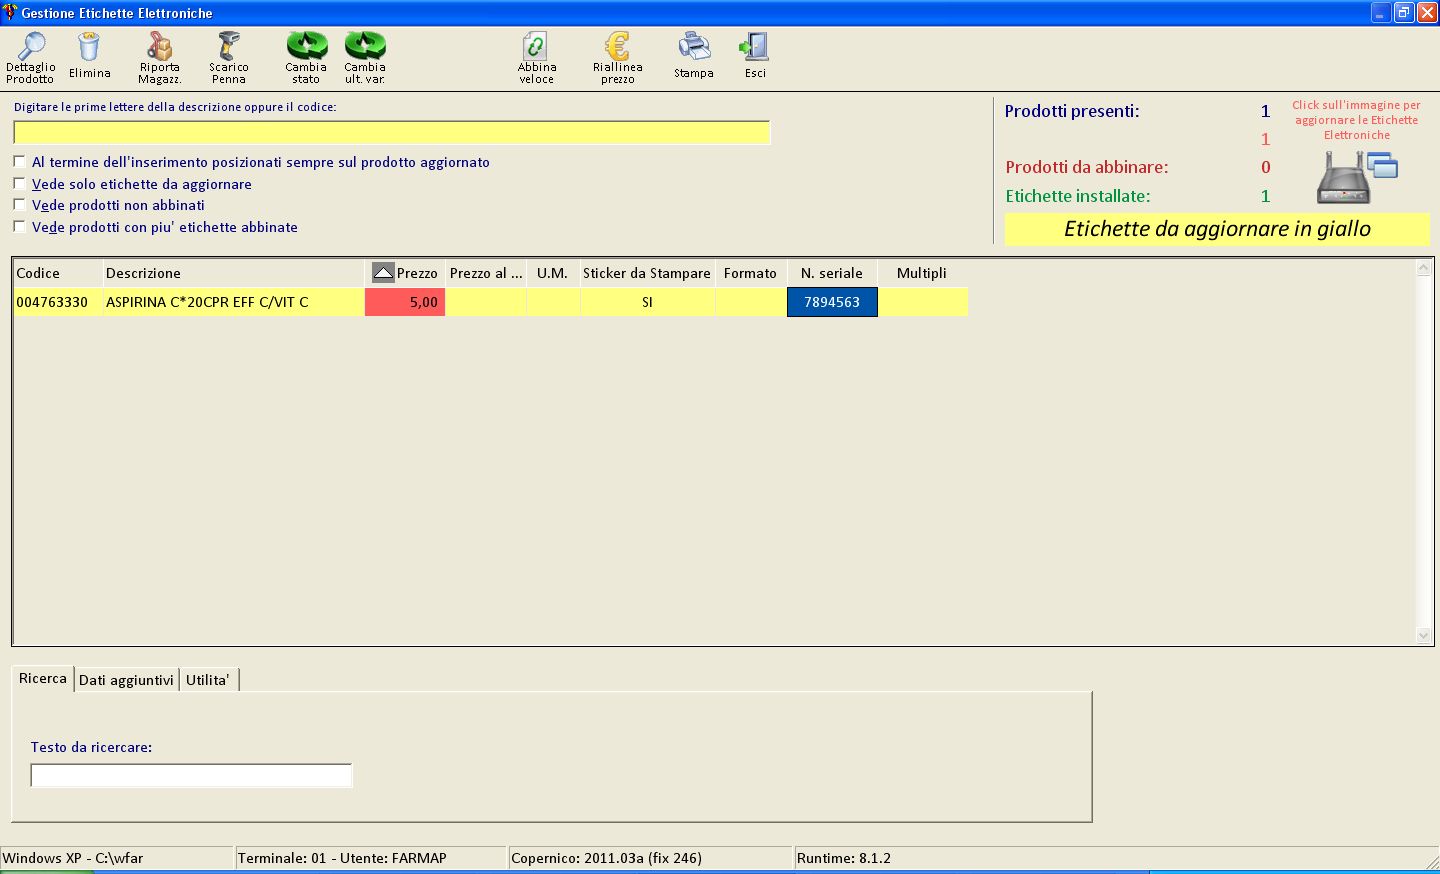This screenshot has width=1440, height=874.
Task: Click the Esci exit door icon
Action: [x=755, y=46]
